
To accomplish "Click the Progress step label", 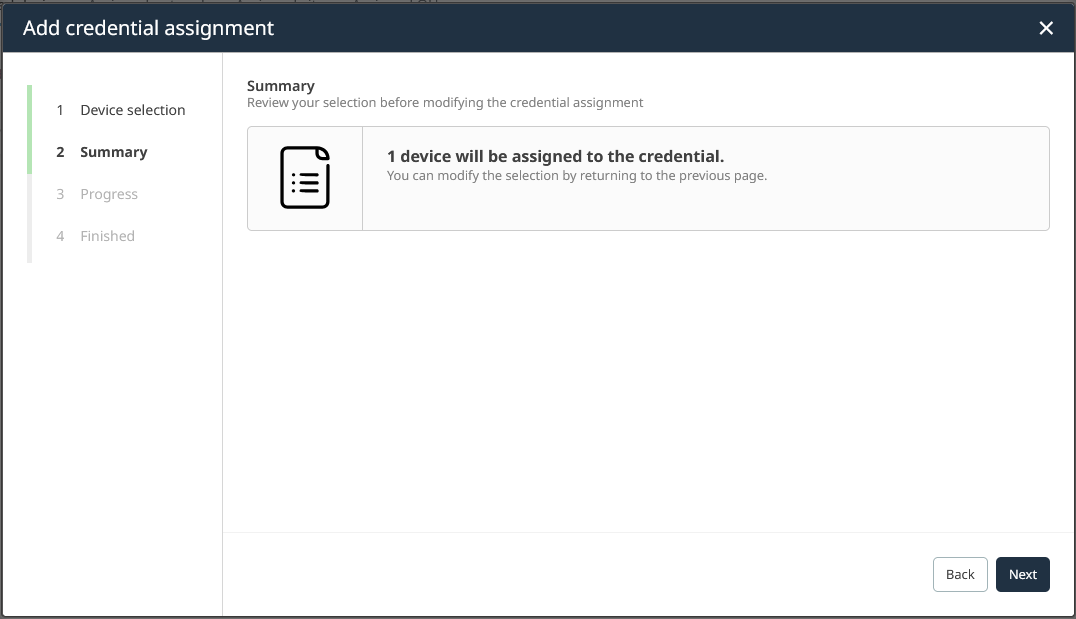I will click(109, 194).
